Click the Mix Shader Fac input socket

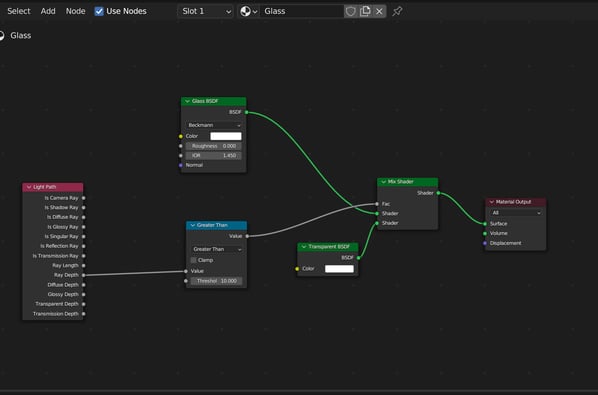(377, 204)
